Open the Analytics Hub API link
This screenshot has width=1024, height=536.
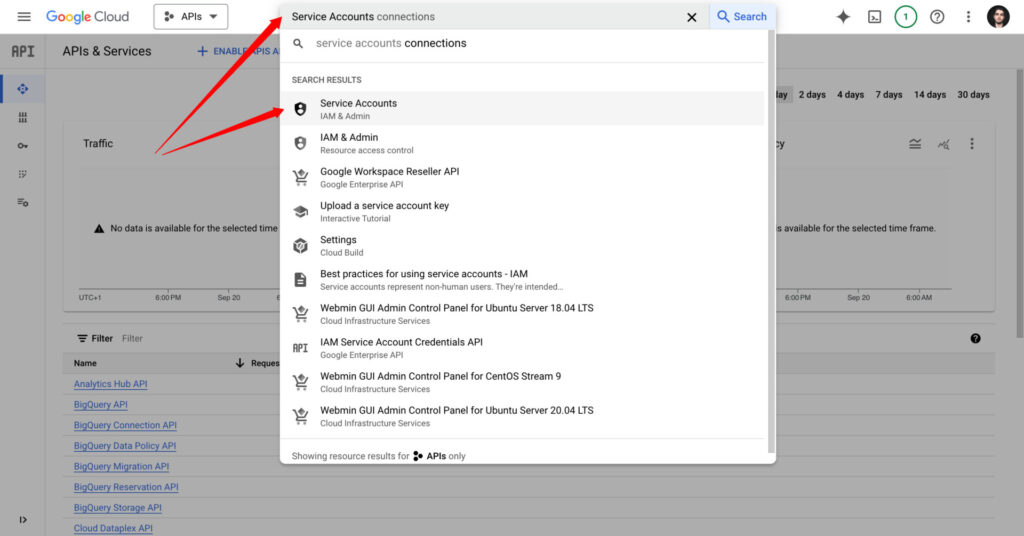click(110, 384)
